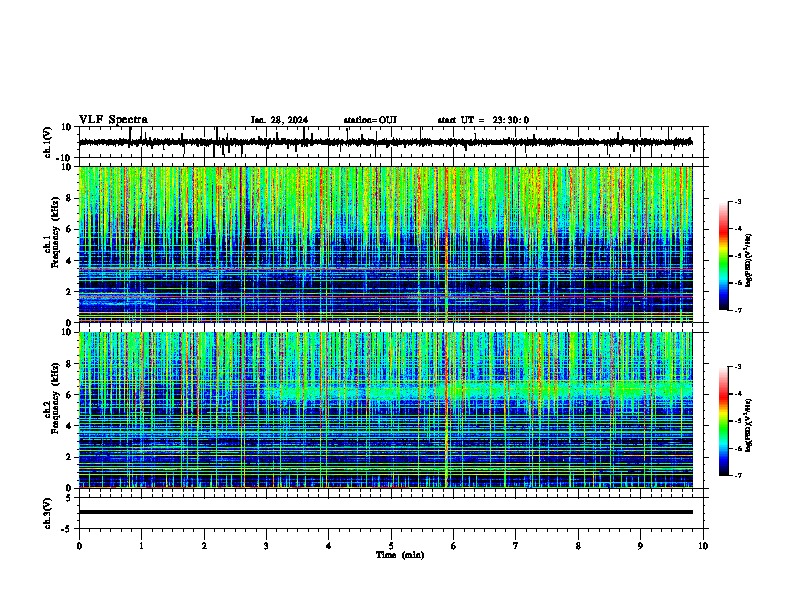The image size is (792, 612).
Task: Click the ch.2 "Frequency (kHz)" axis label
Action: [54, 398]
